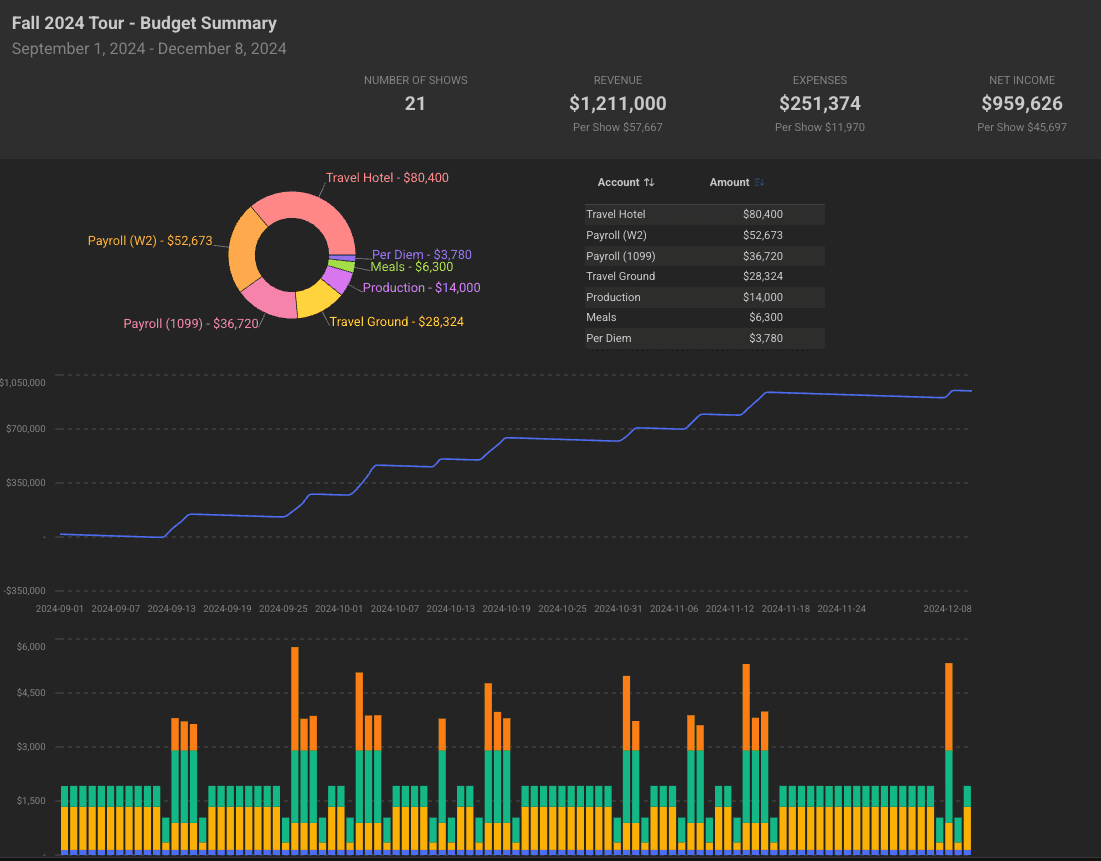The image size is (1101, 861).
Task: Click the green Meals donut slice
Action: click(343, 265)
